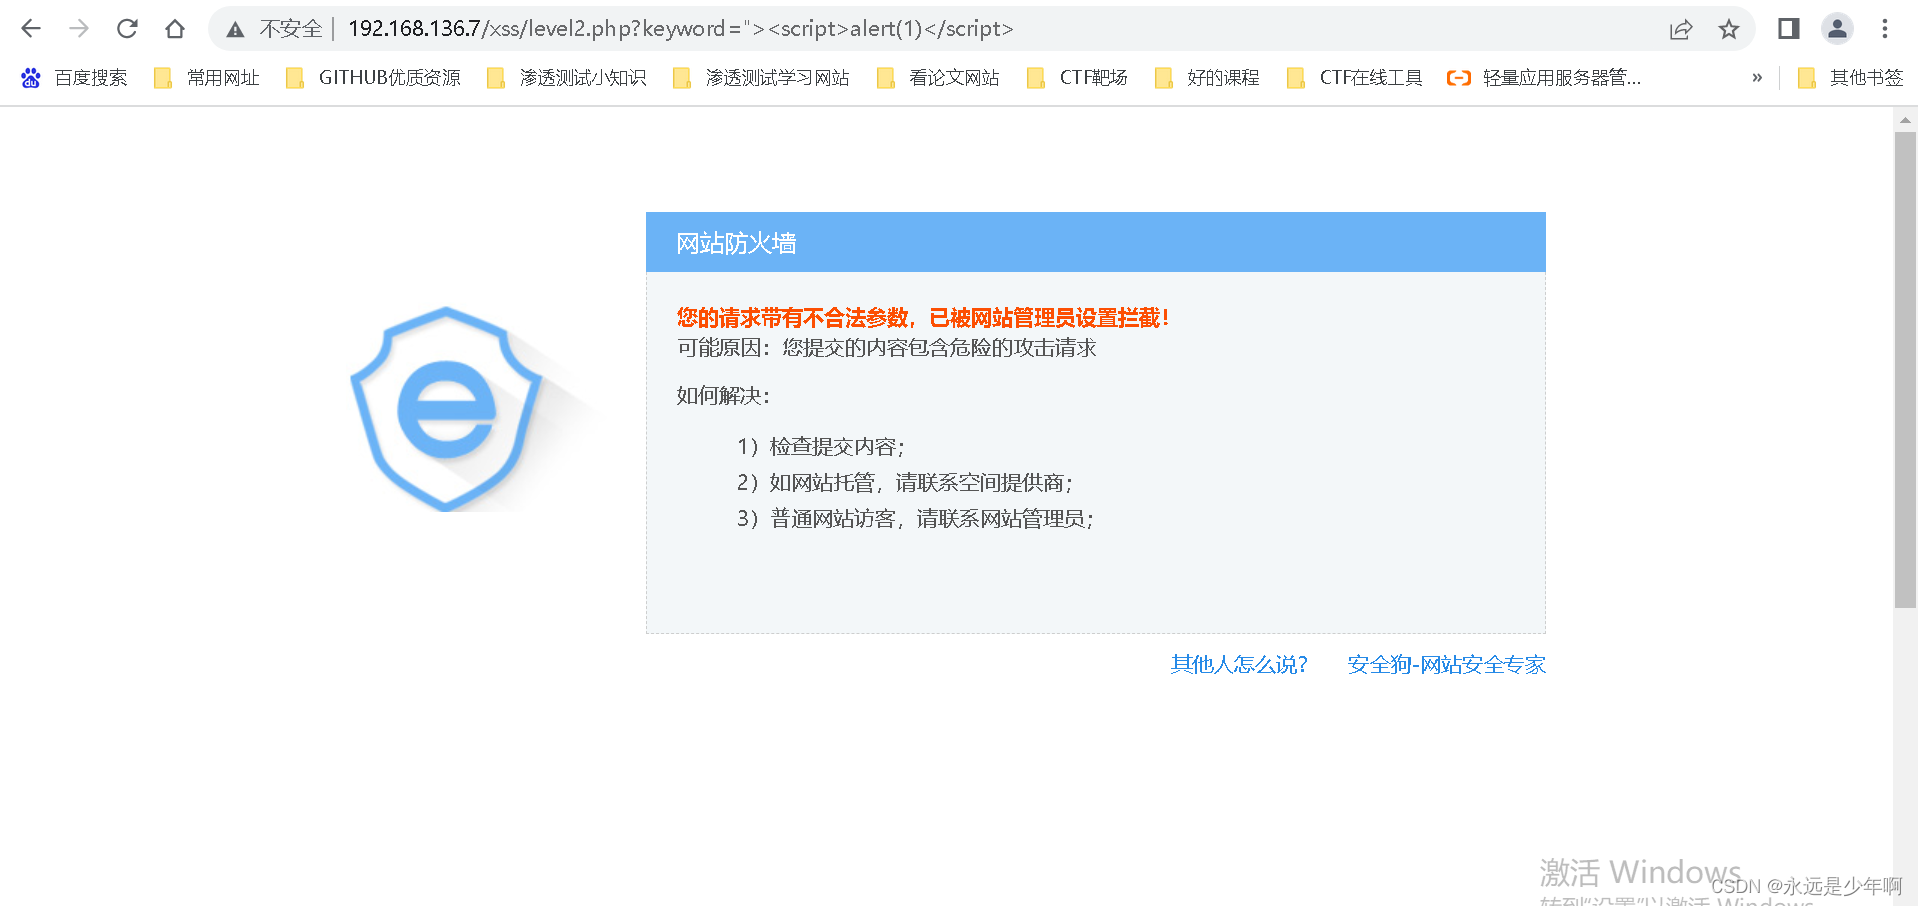The width and height of the screenshot is (1918, 906).
Task: Click the scrollbar up arrow
Action: [x=1905, y=120]
